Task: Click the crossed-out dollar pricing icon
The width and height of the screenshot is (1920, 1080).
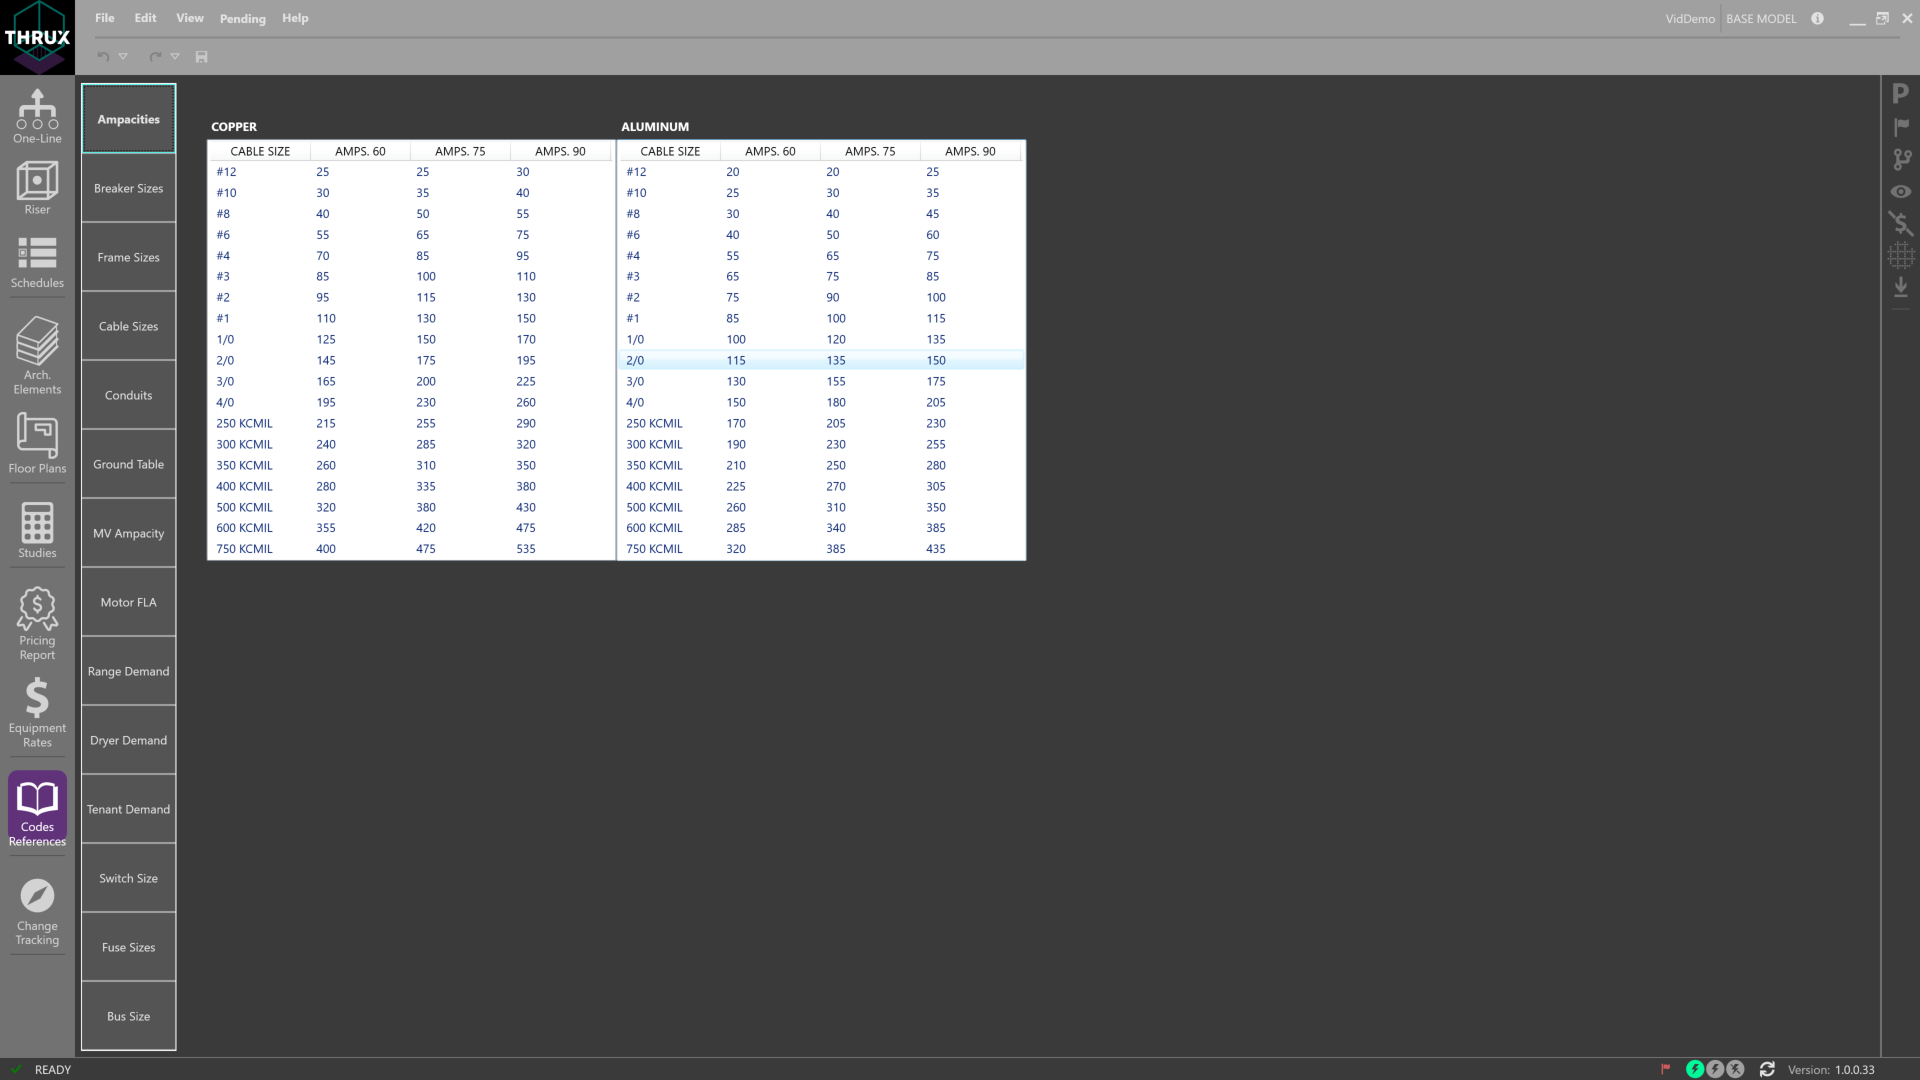Action: coord(1900,224)
